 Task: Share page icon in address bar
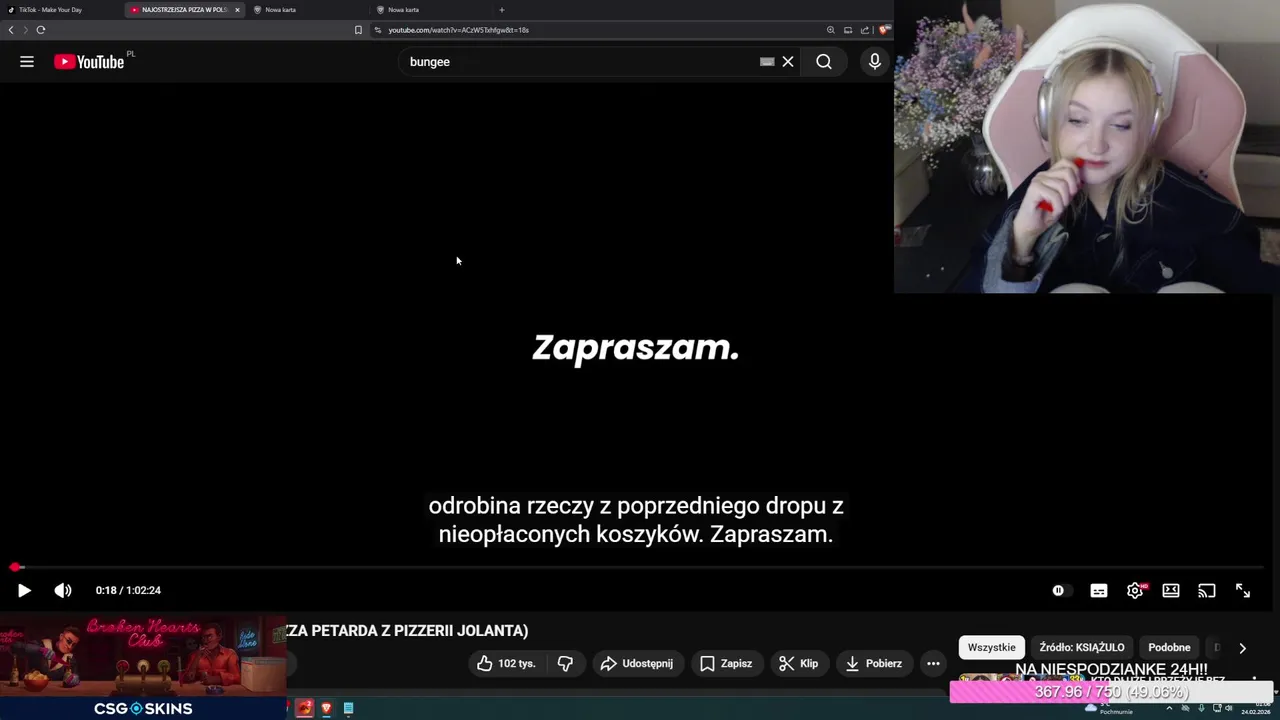click(865, 30)
